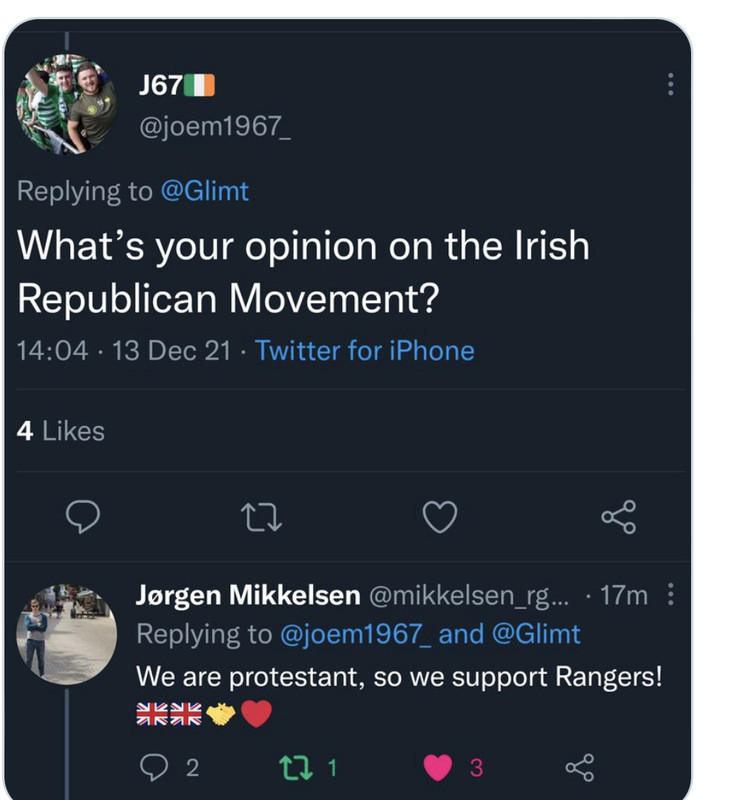730x800 pixels.
Task: Open more options on Jørgen Mikkelsen's reply
Action: [x=670, y=596]
